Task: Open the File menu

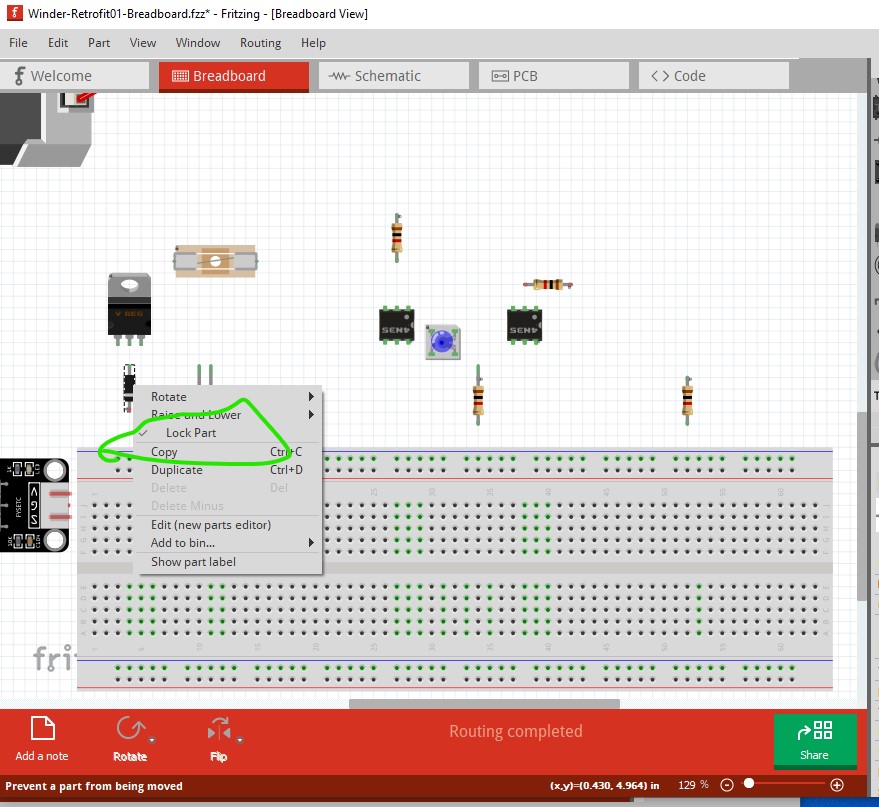Action: (x=18, y=43)
